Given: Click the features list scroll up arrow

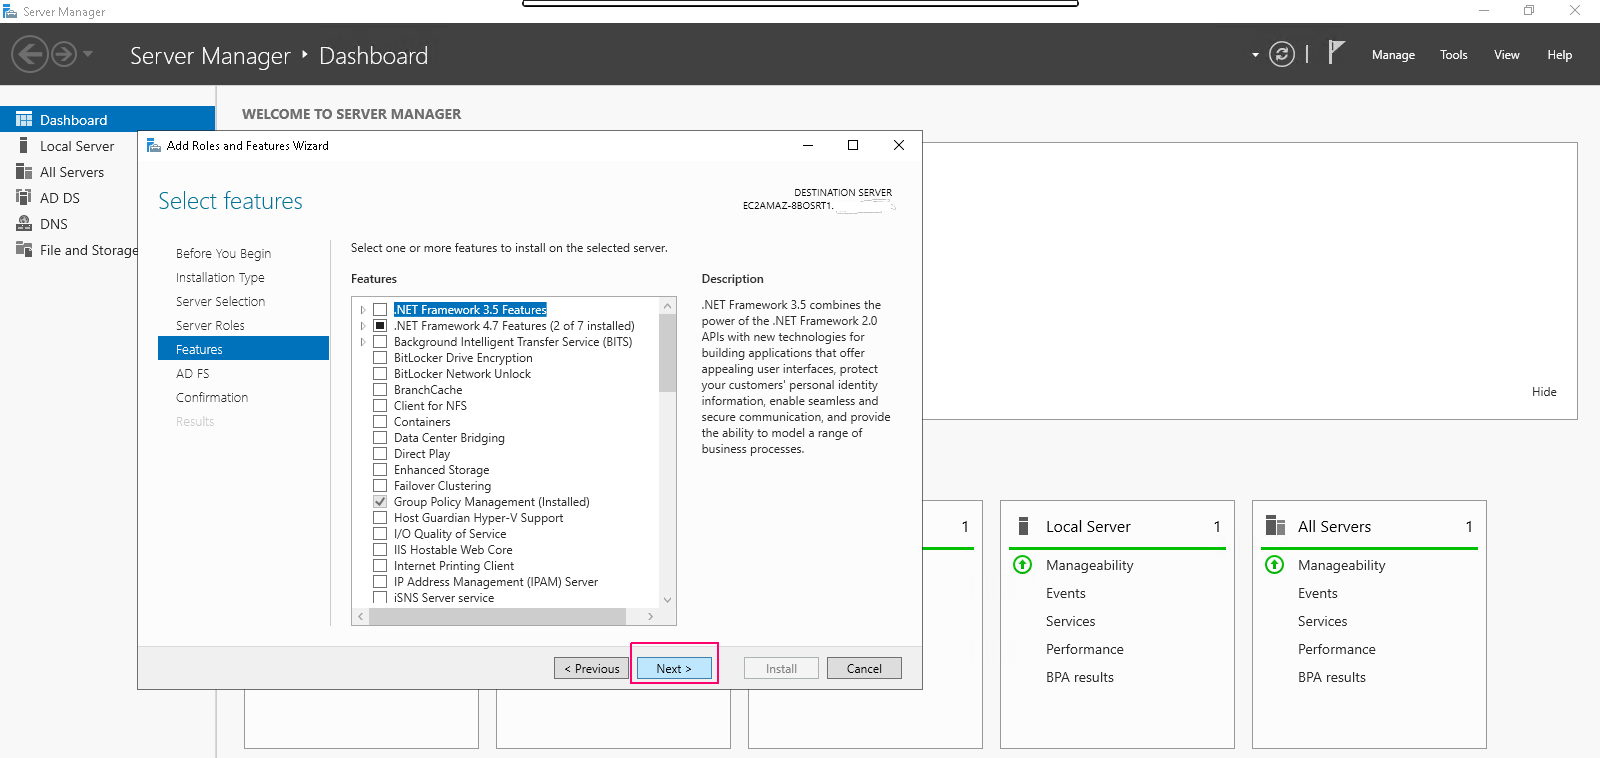Looking at the screenshot, I should 668,305.
